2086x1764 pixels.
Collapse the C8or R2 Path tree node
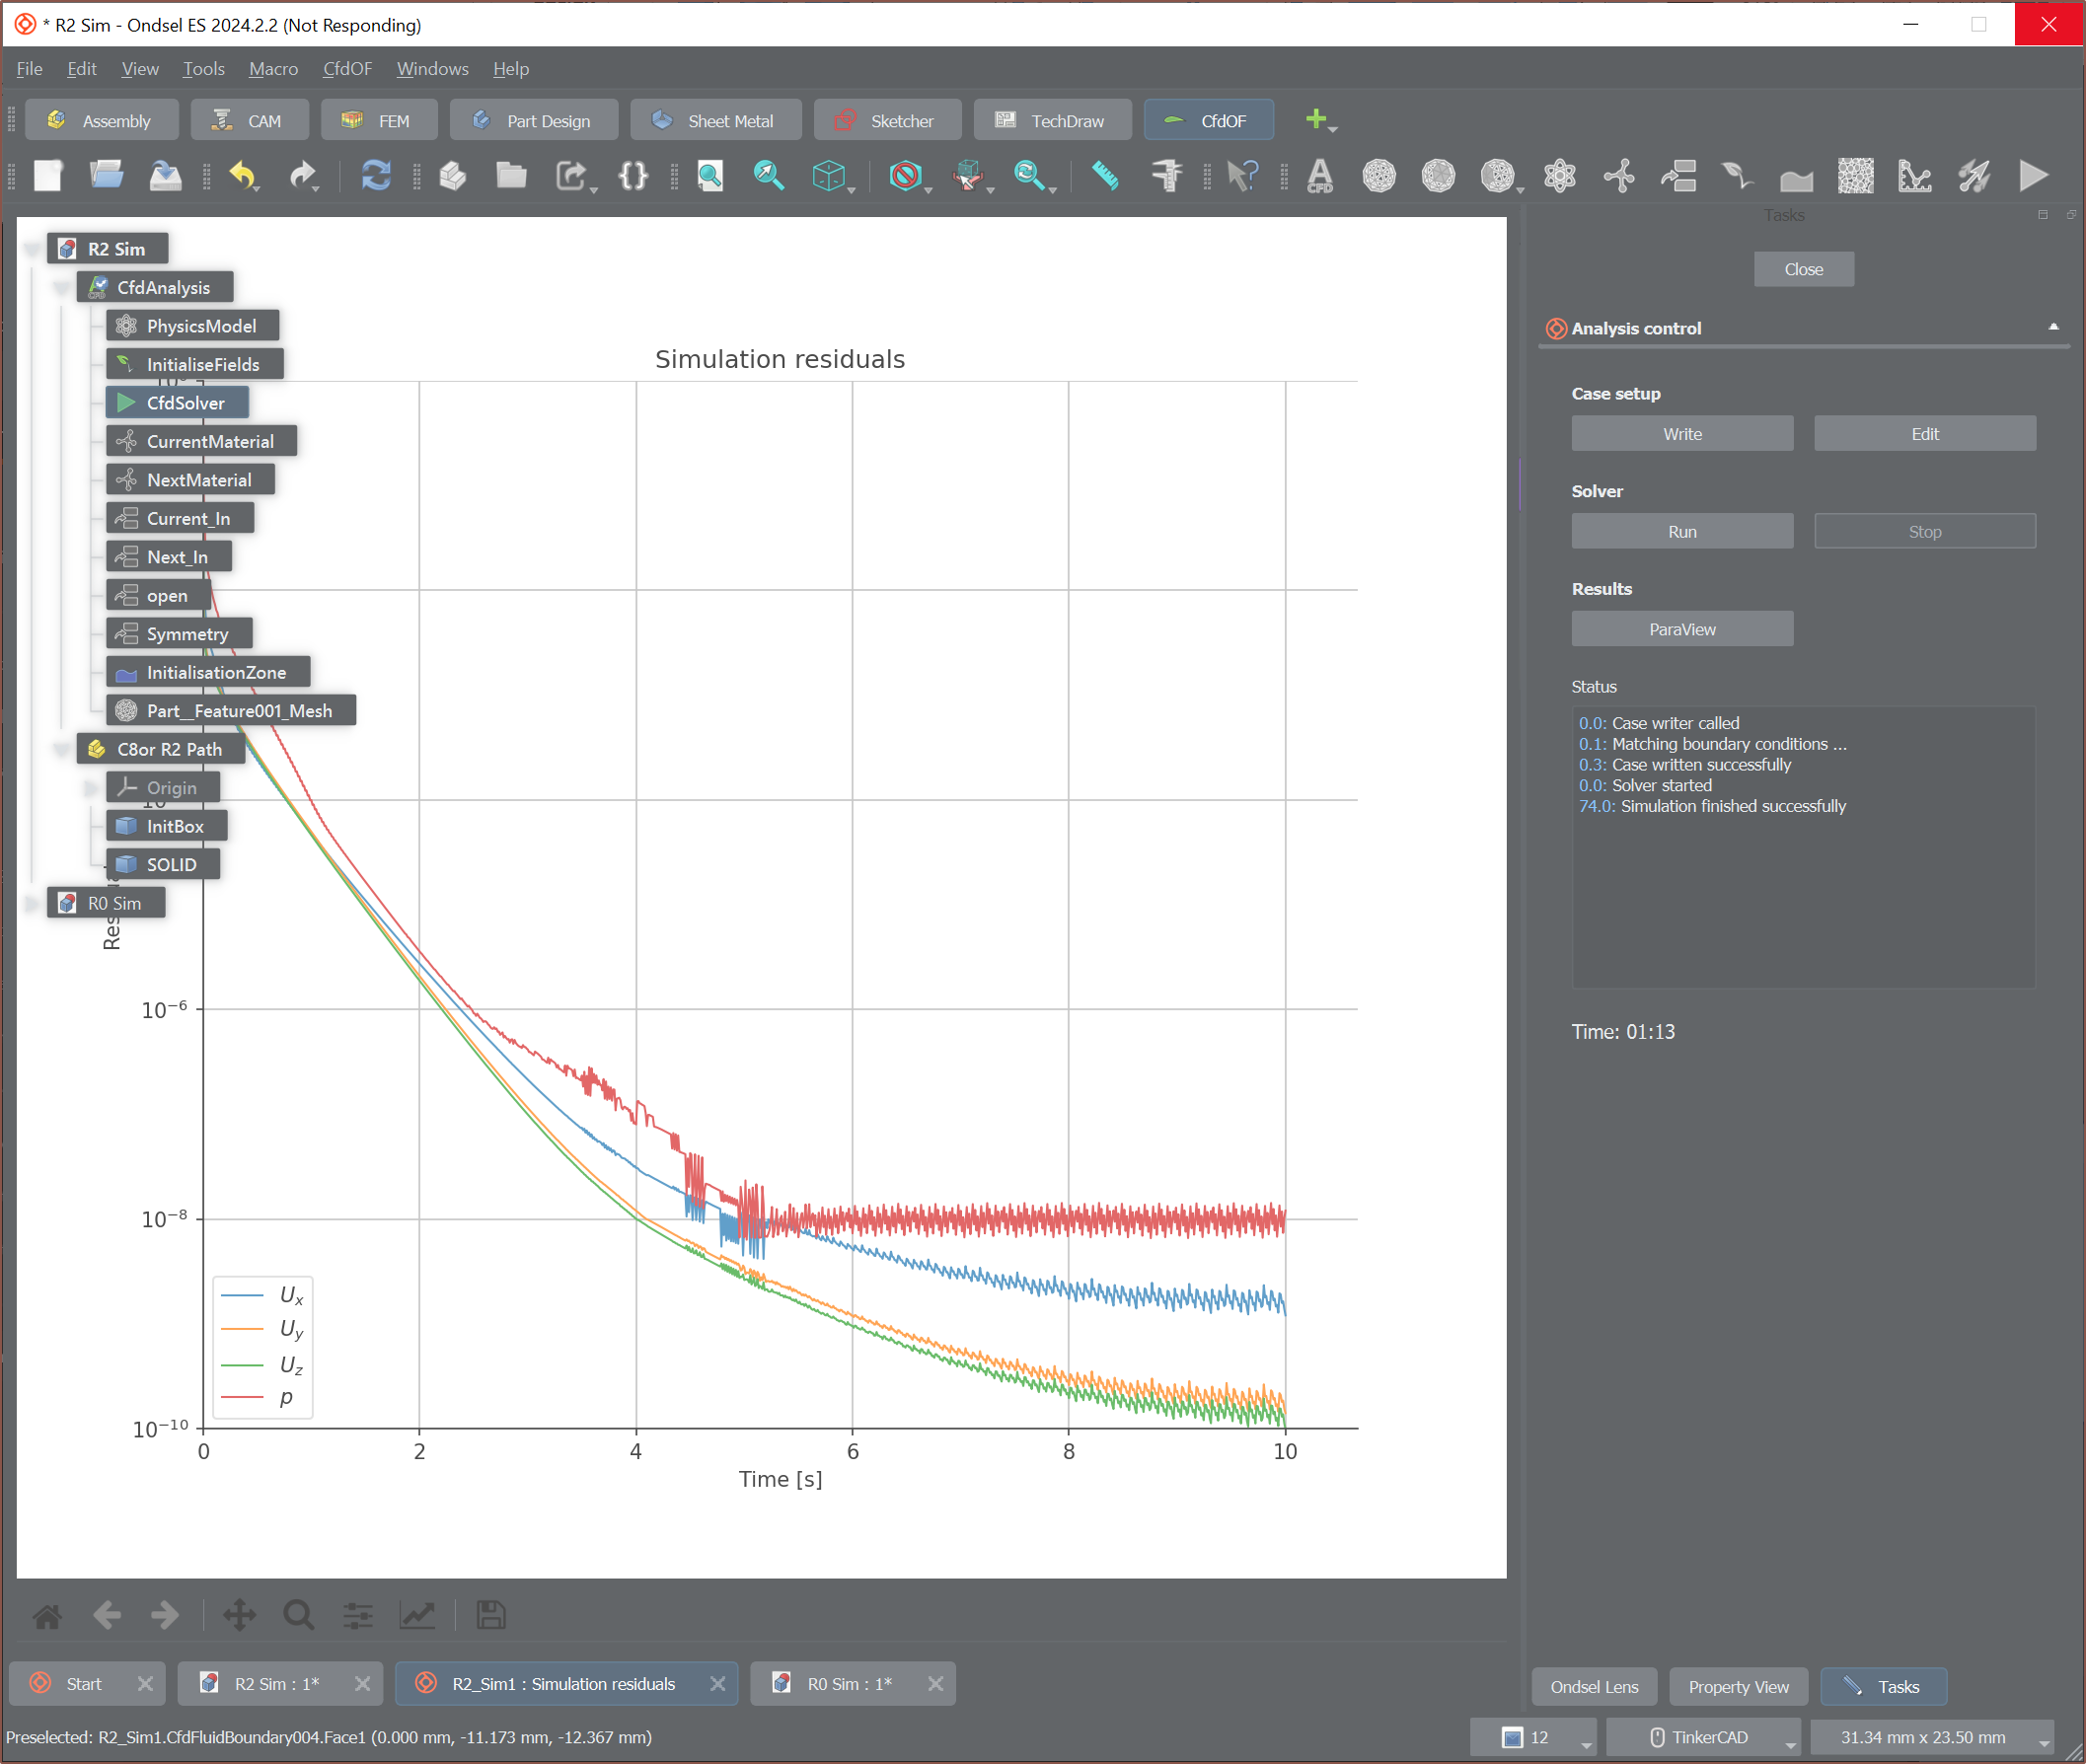point(62,749)
